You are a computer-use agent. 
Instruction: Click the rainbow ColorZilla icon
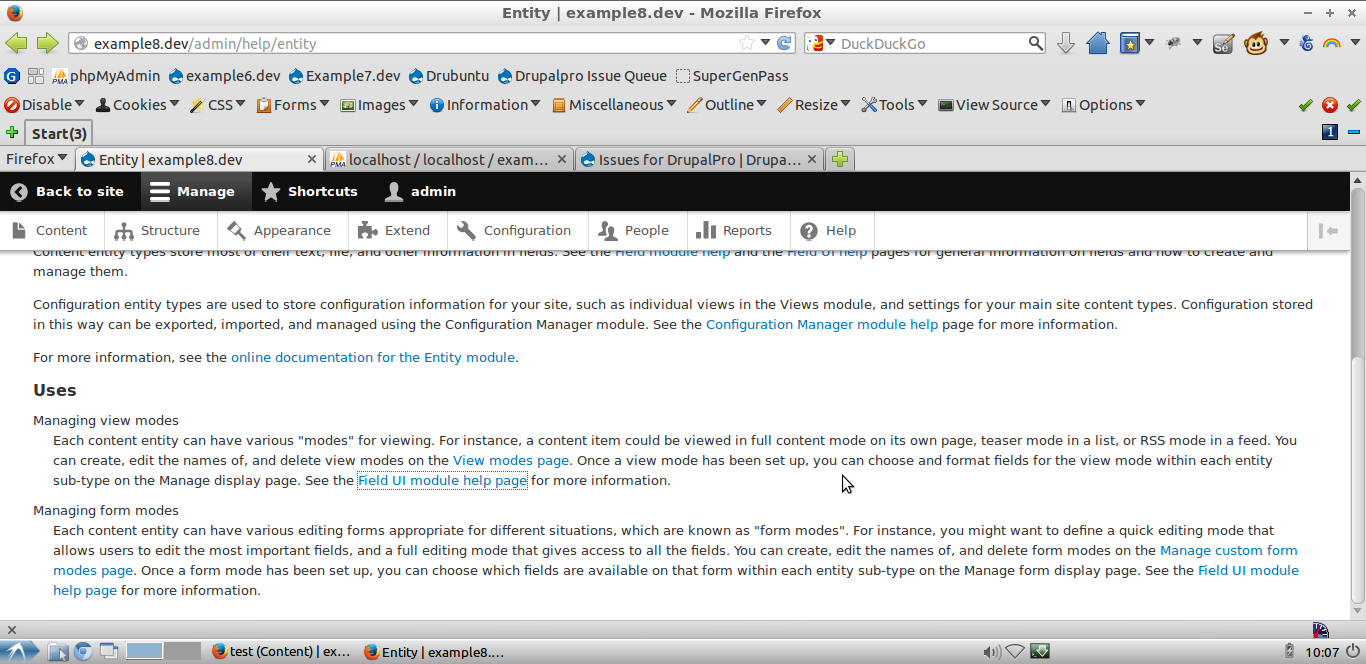point(1332,43)
